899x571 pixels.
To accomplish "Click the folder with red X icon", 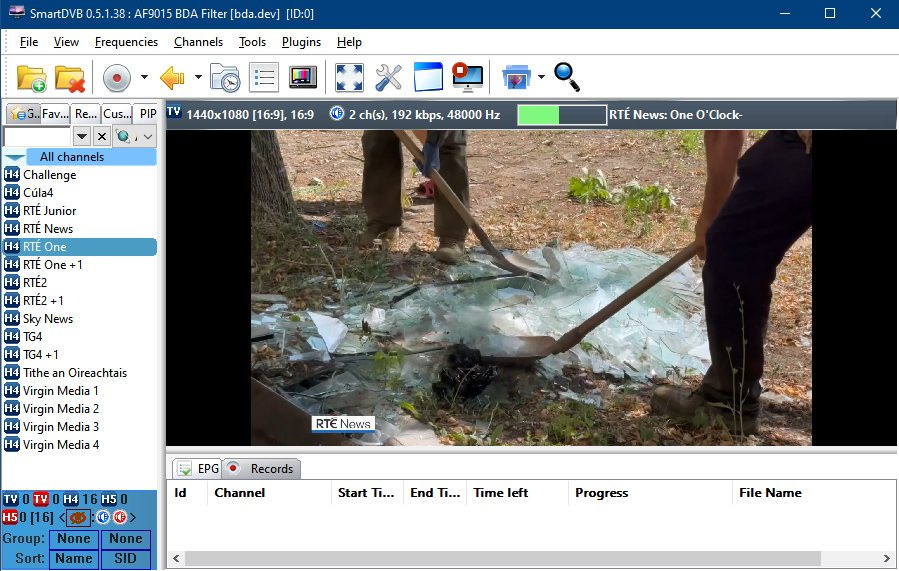I will [x=70, y=78].
